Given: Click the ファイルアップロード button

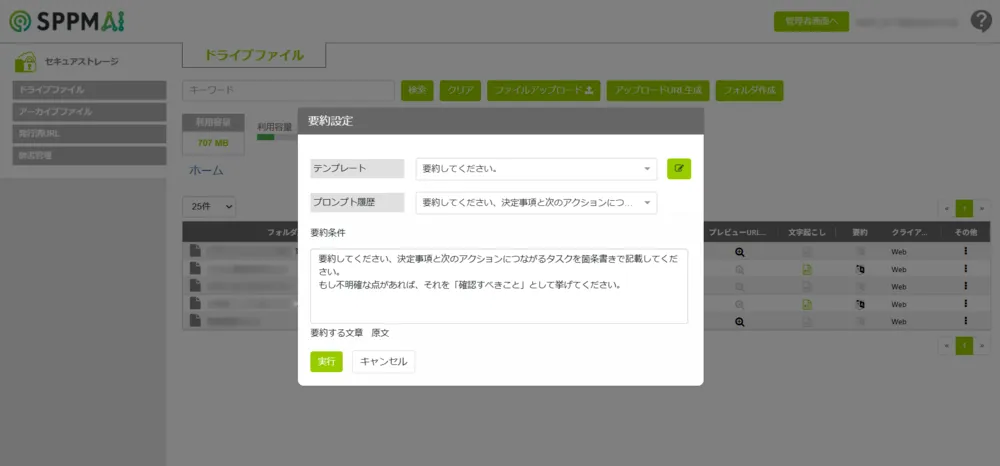Looking at the screenshot, I should (x=544, y=91).
